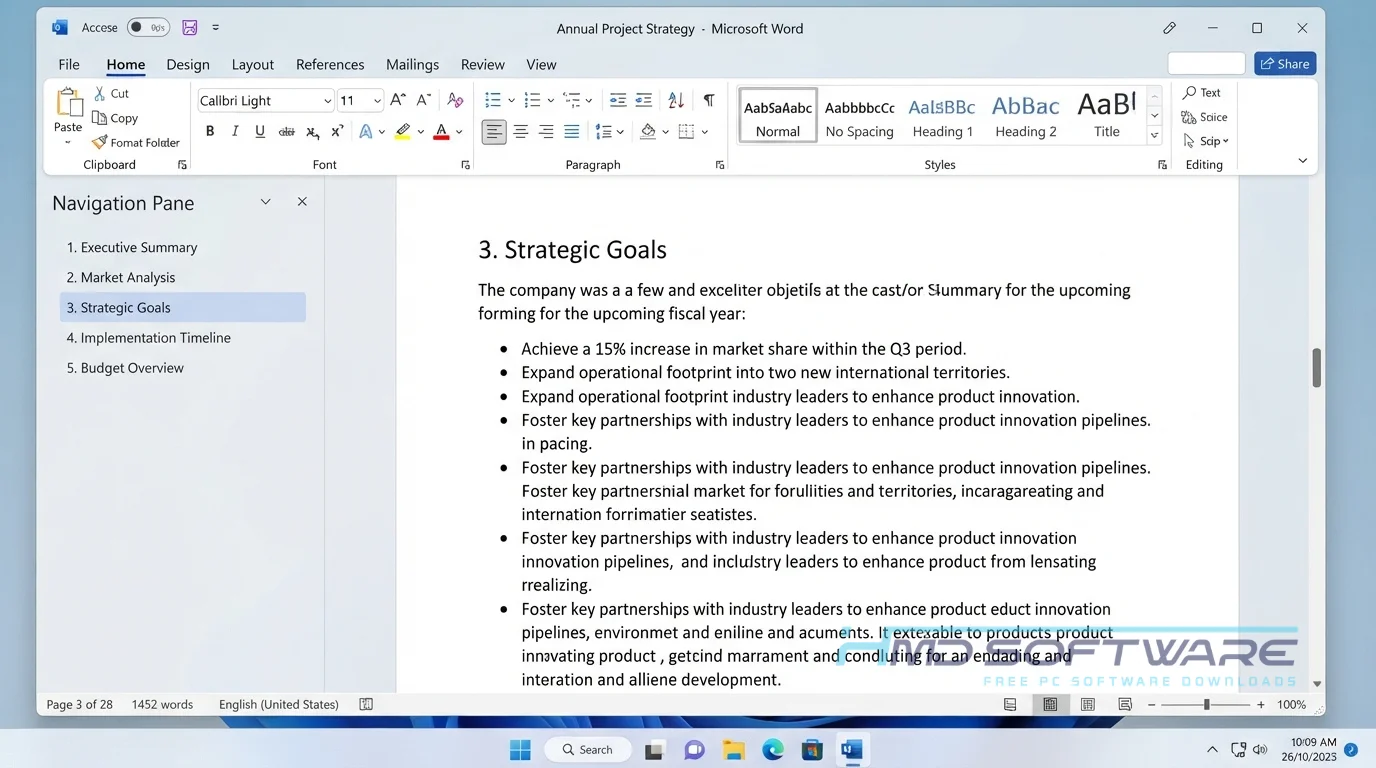1376x768 pixels.
Task: Click the pen icon in title bar
Action: click(1169, 28)
